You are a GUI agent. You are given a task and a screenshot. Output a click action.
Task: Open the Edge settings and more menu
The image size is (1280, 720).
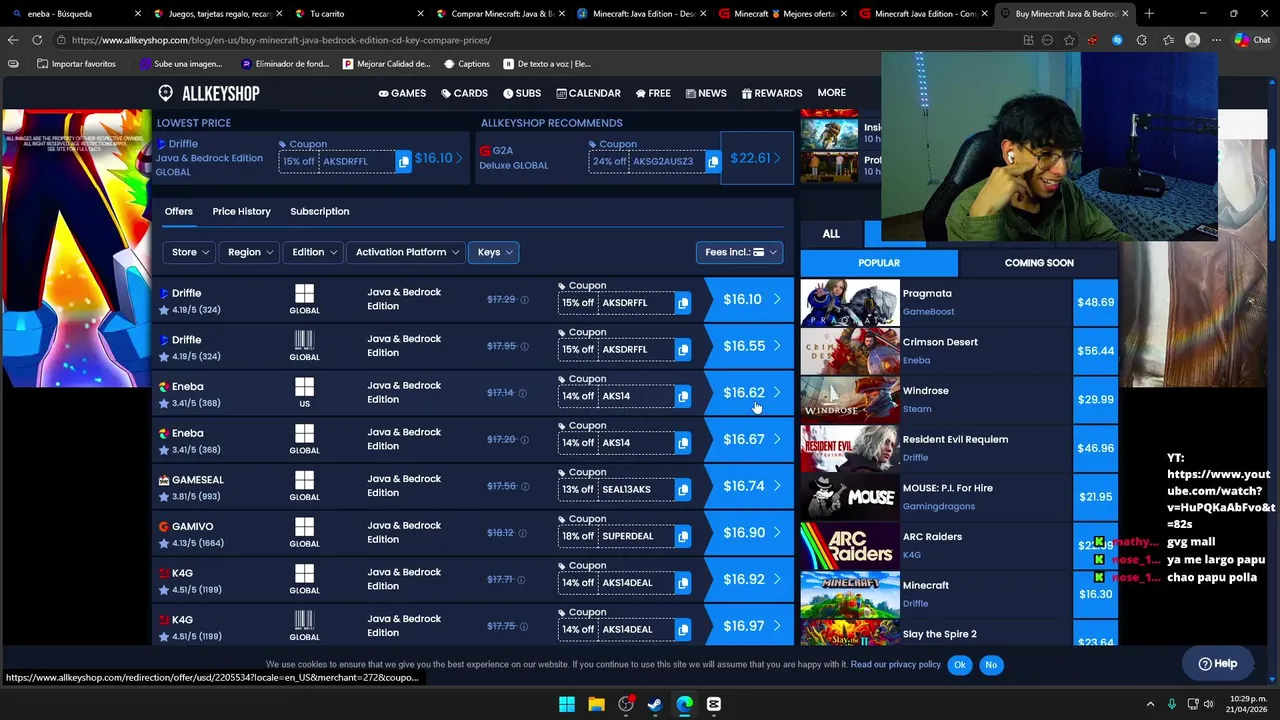tap(1216, 40)
